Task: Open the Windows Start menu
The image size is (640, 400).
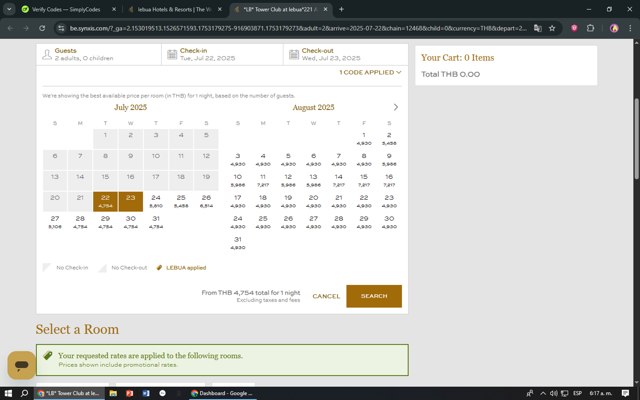Action: (8, 393)
